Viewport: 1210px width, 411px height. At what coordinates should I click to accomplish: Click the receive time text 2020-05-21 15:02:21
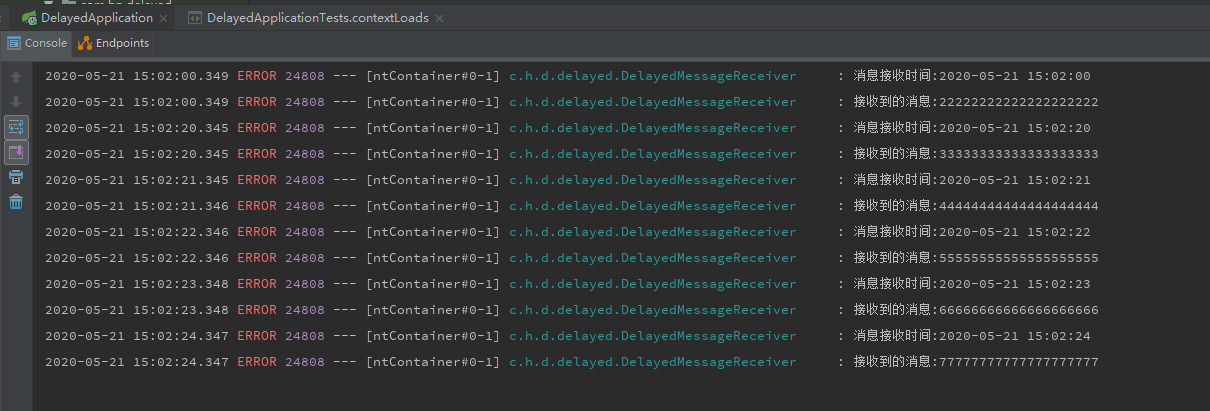(x=1015, y=180)
